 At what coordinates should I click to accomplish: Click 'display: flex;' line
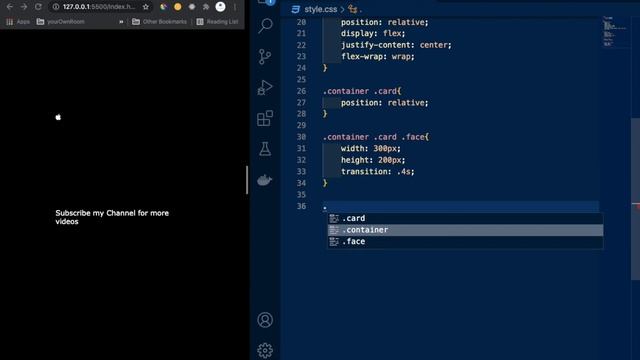(373, 33)
